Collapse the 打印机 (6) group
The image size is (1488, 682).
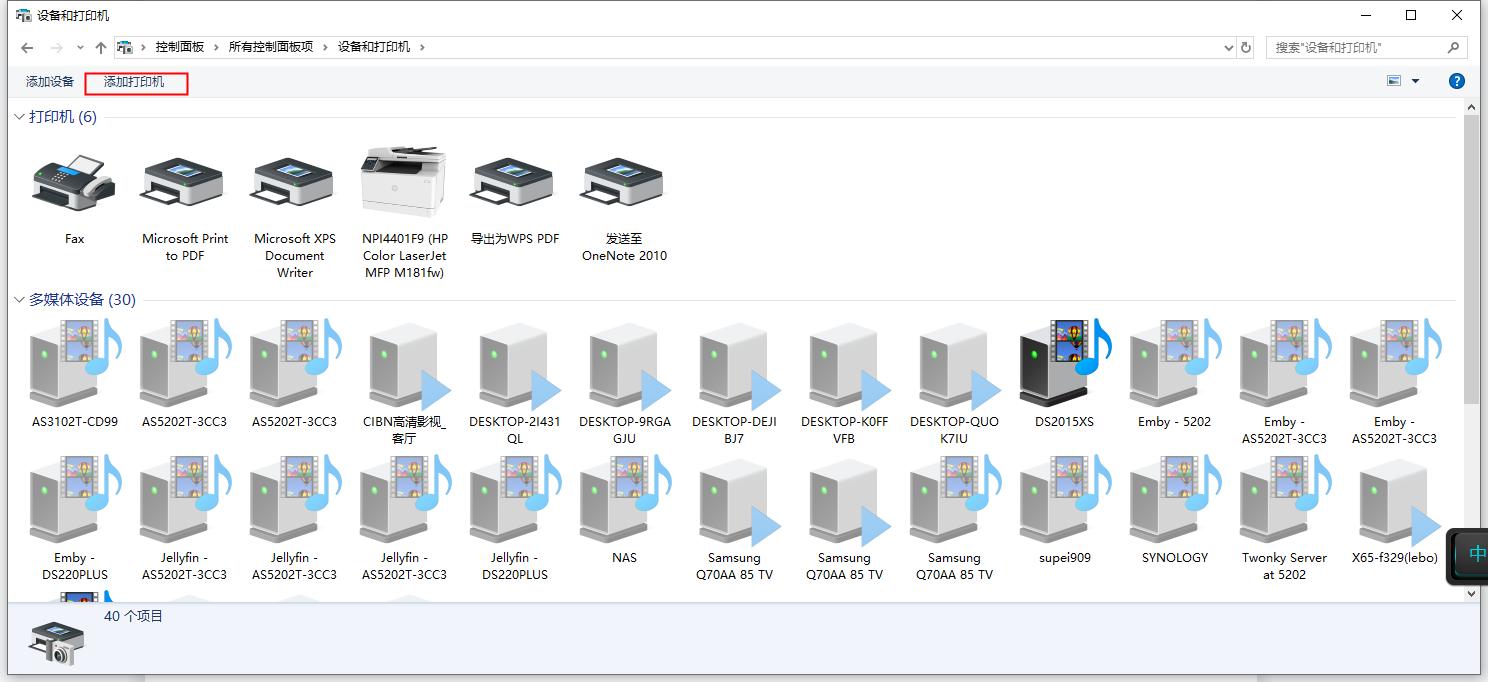tap(19, 117)
